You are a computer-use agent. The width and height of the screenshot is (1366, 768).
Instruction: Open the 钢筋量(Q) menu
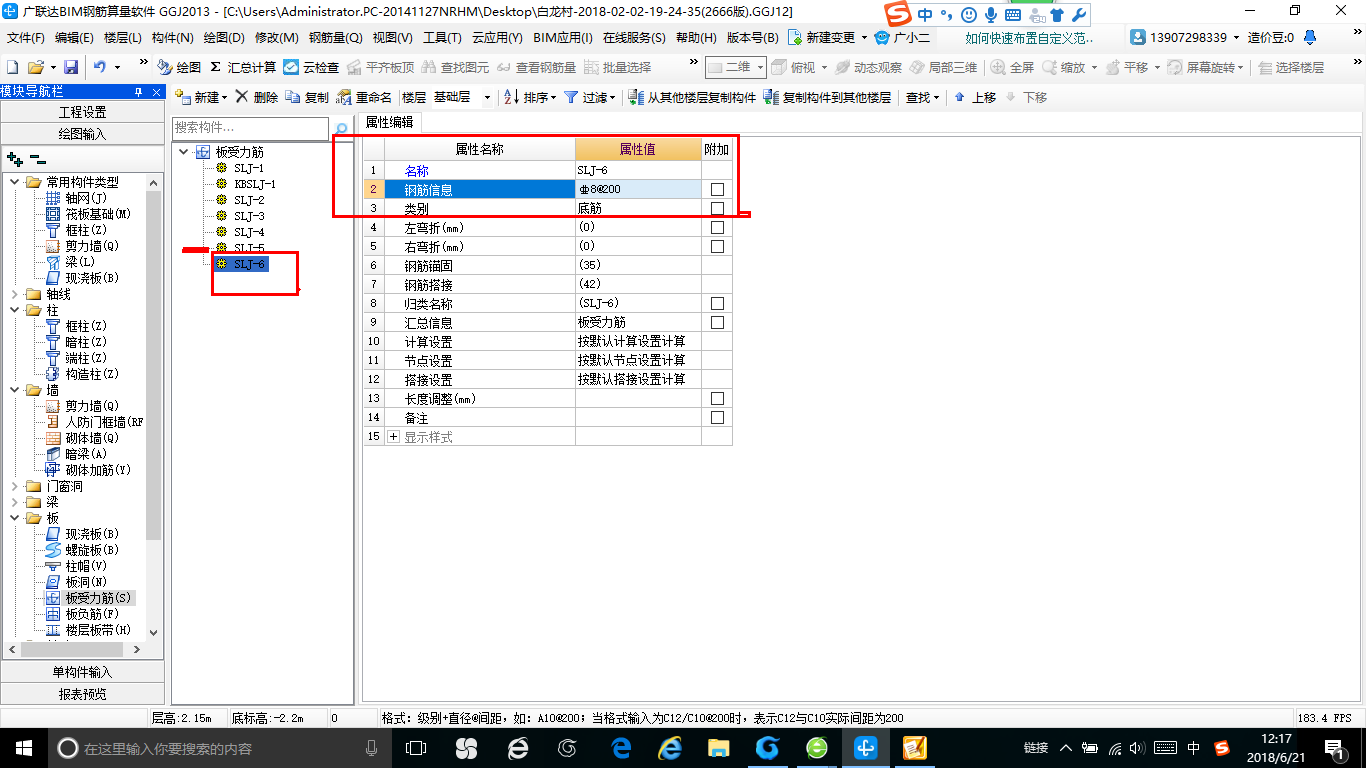click(335, 38)
